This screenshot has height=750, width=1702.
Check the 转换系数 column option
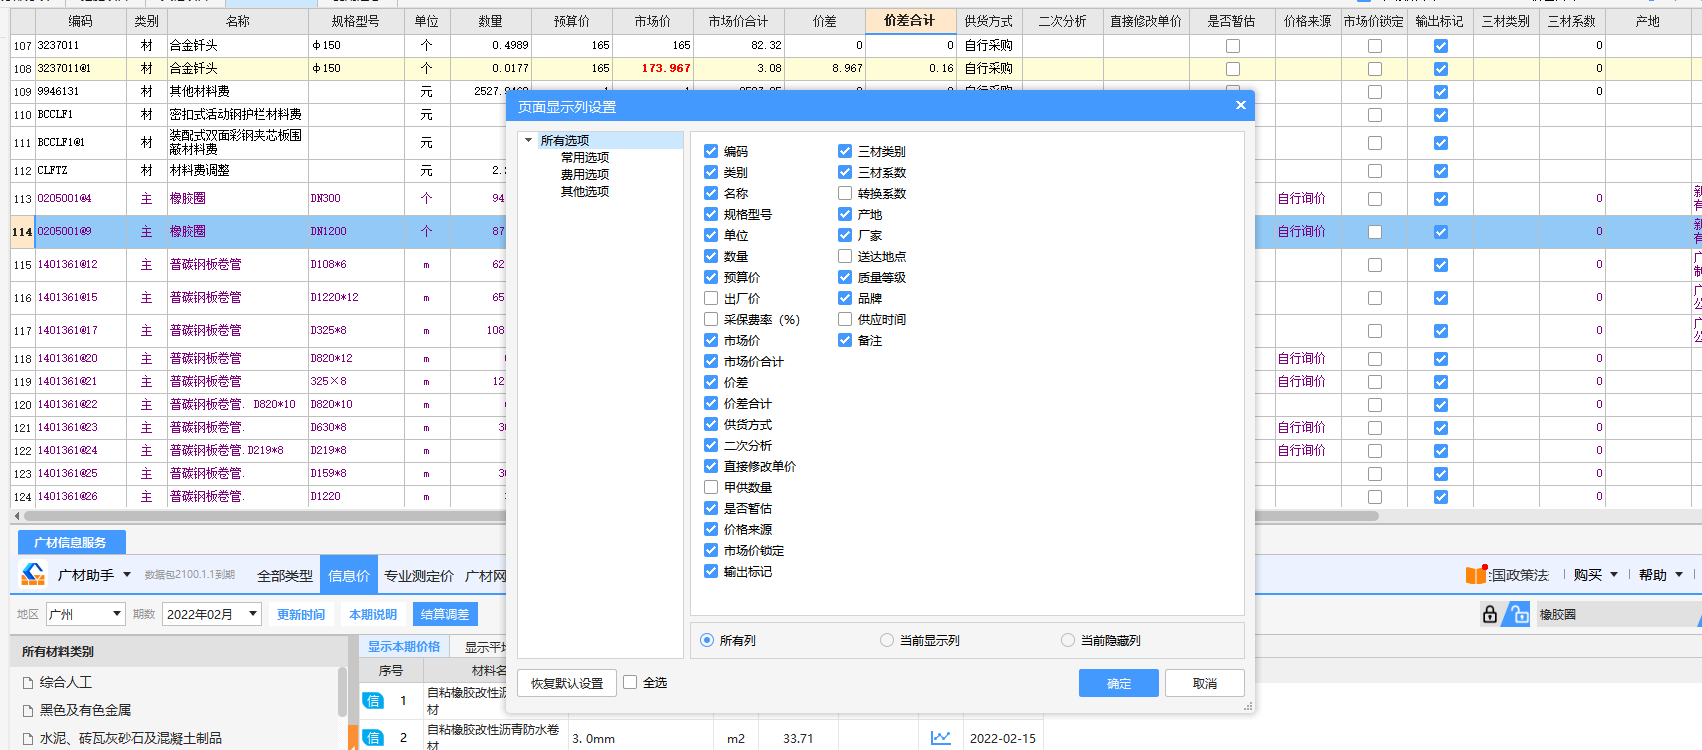pyautogui.click(x=845, y=193)
